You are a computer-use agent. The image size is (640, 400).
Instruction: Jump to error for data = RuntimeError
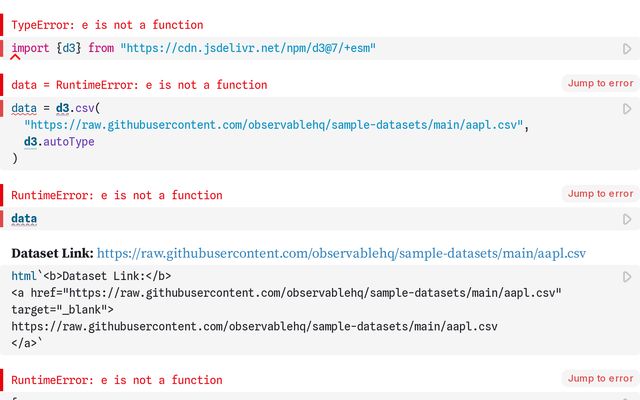point(600,84)
